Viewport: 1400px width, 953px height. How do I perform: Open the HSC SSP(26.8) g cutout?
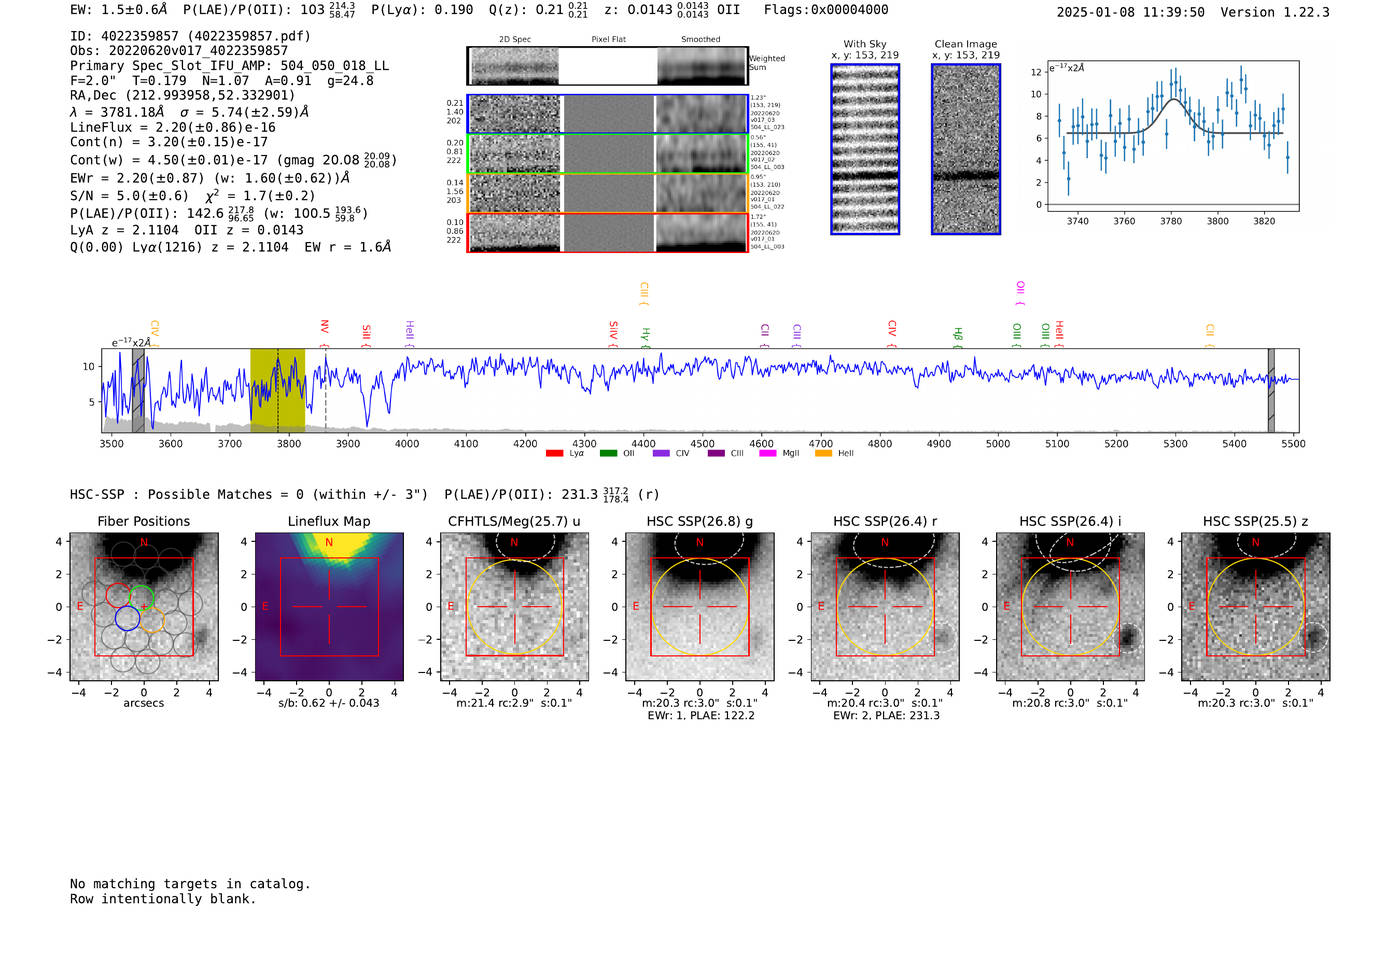click(700, 607)
